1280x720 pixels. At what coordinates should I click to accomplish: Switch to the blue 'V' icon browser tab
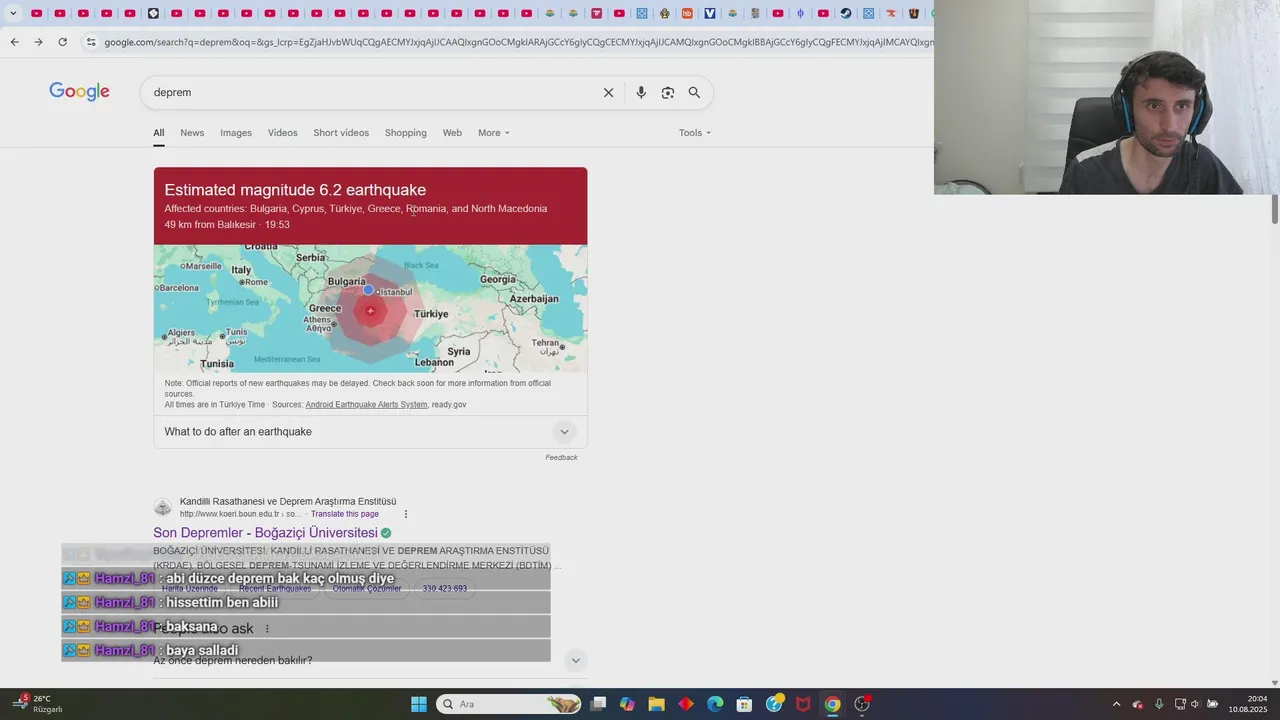[x=710, y=13]
